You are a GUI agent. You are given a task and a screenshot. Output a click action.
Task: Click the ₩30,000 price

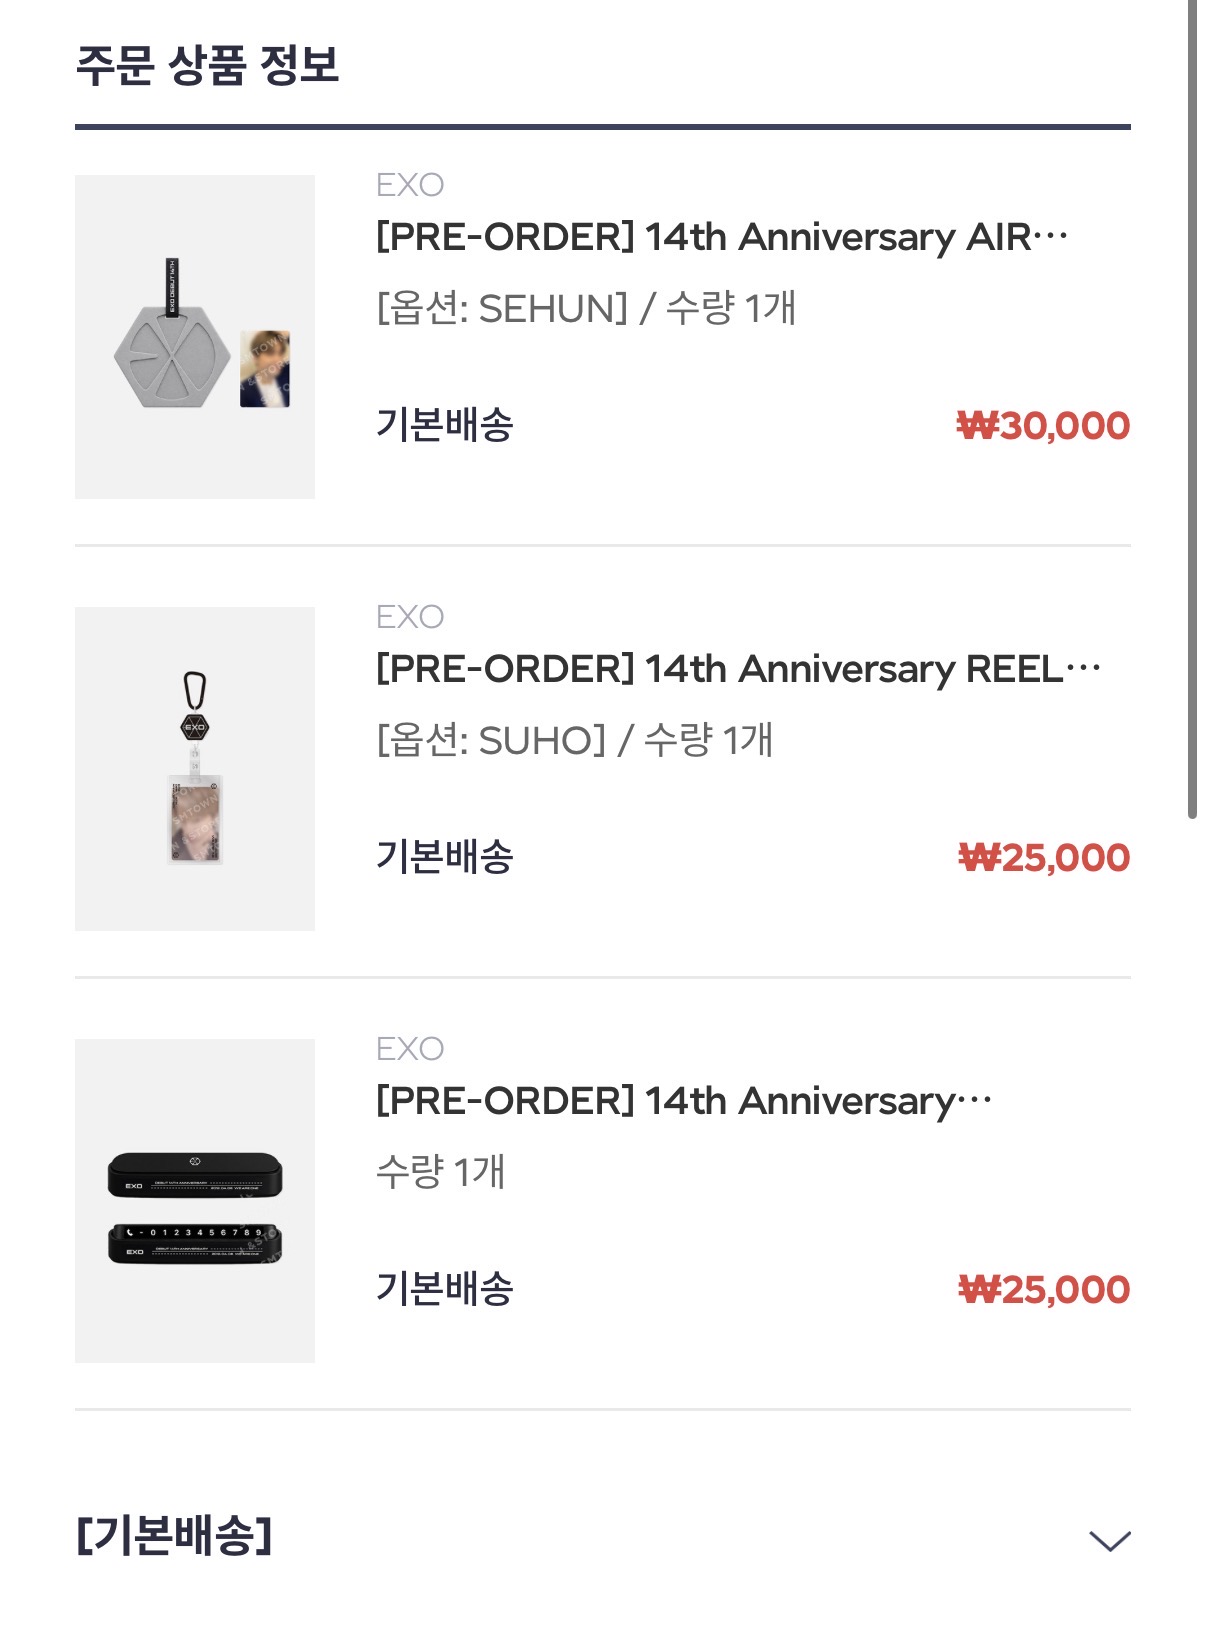[x=1043, y=426]
